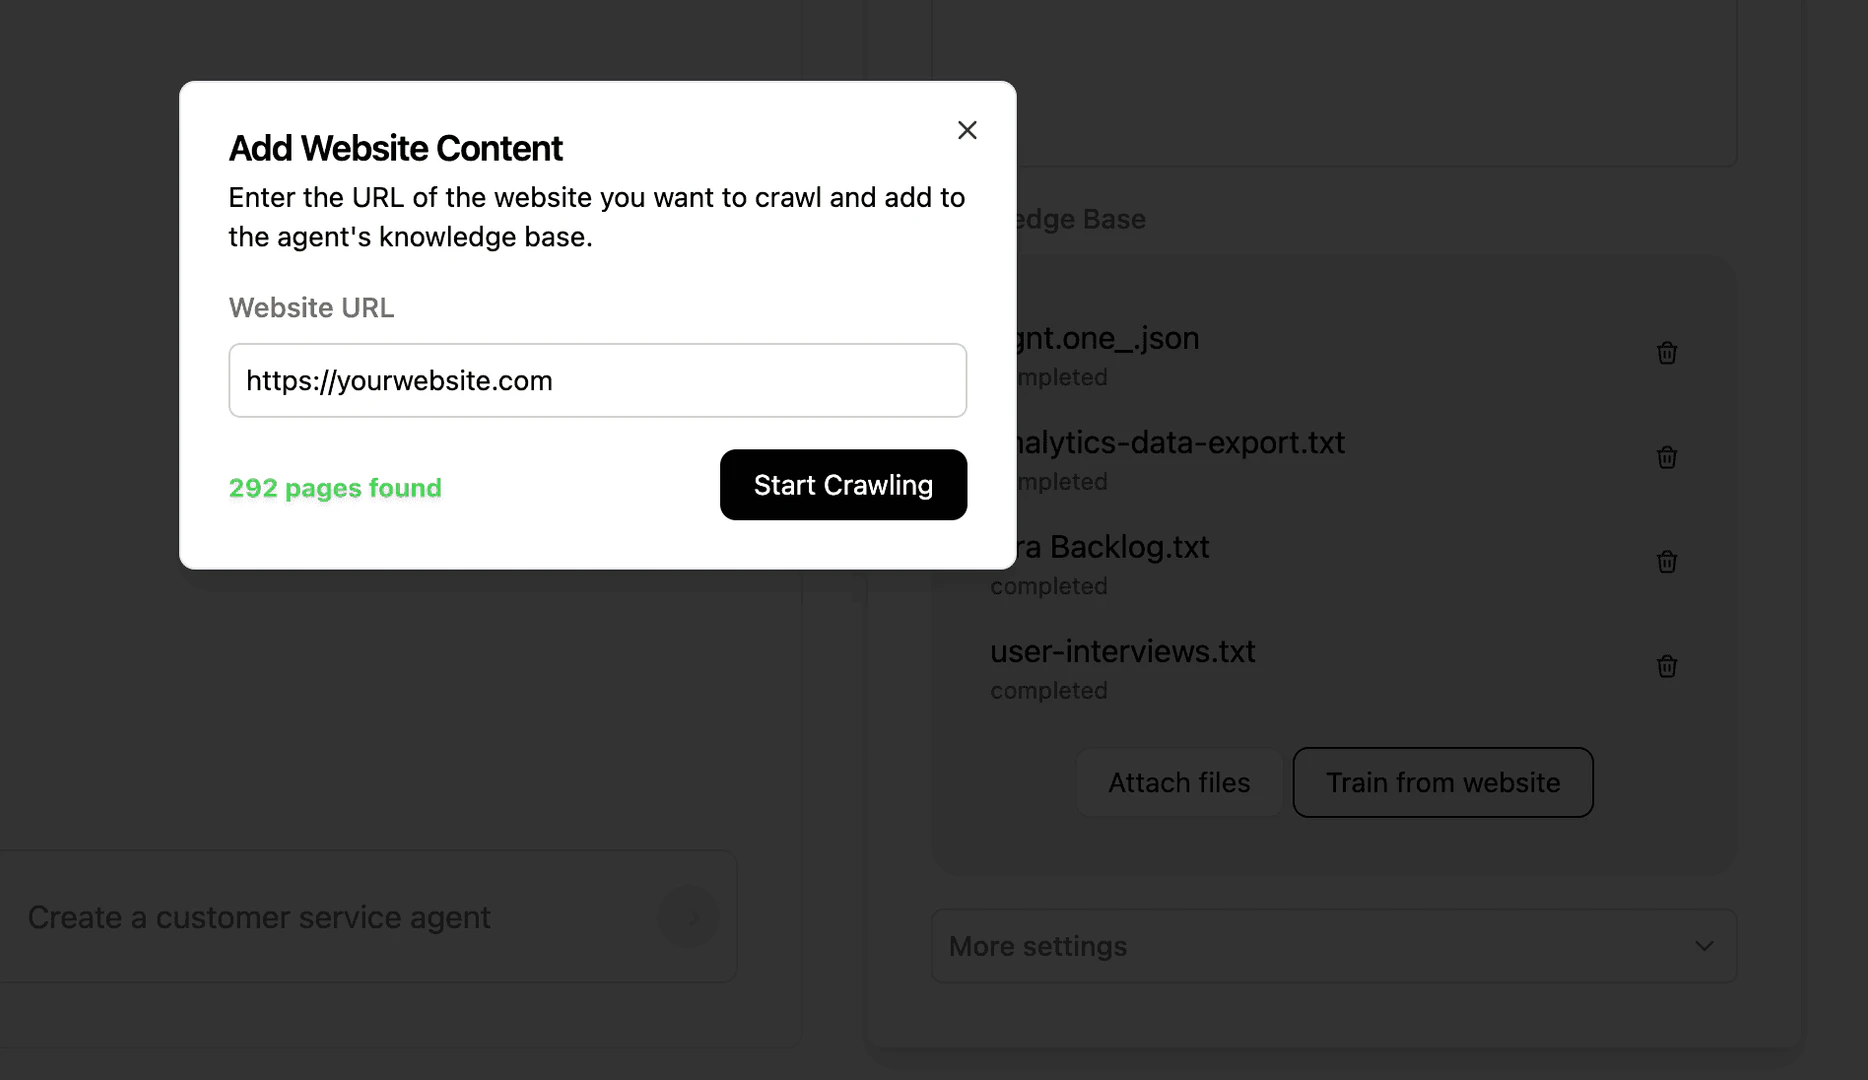Delete the .json file using its trash icon
The image size is (1868, 1080).
(1666, 353)
